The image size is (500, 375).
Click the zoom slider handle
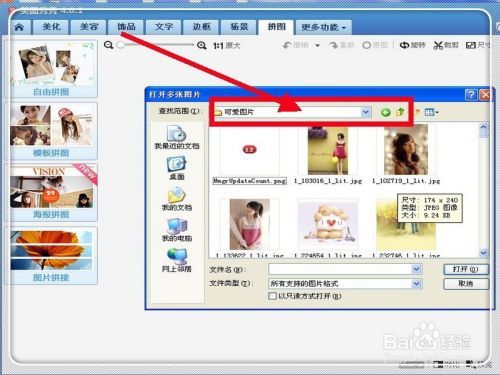121,45
